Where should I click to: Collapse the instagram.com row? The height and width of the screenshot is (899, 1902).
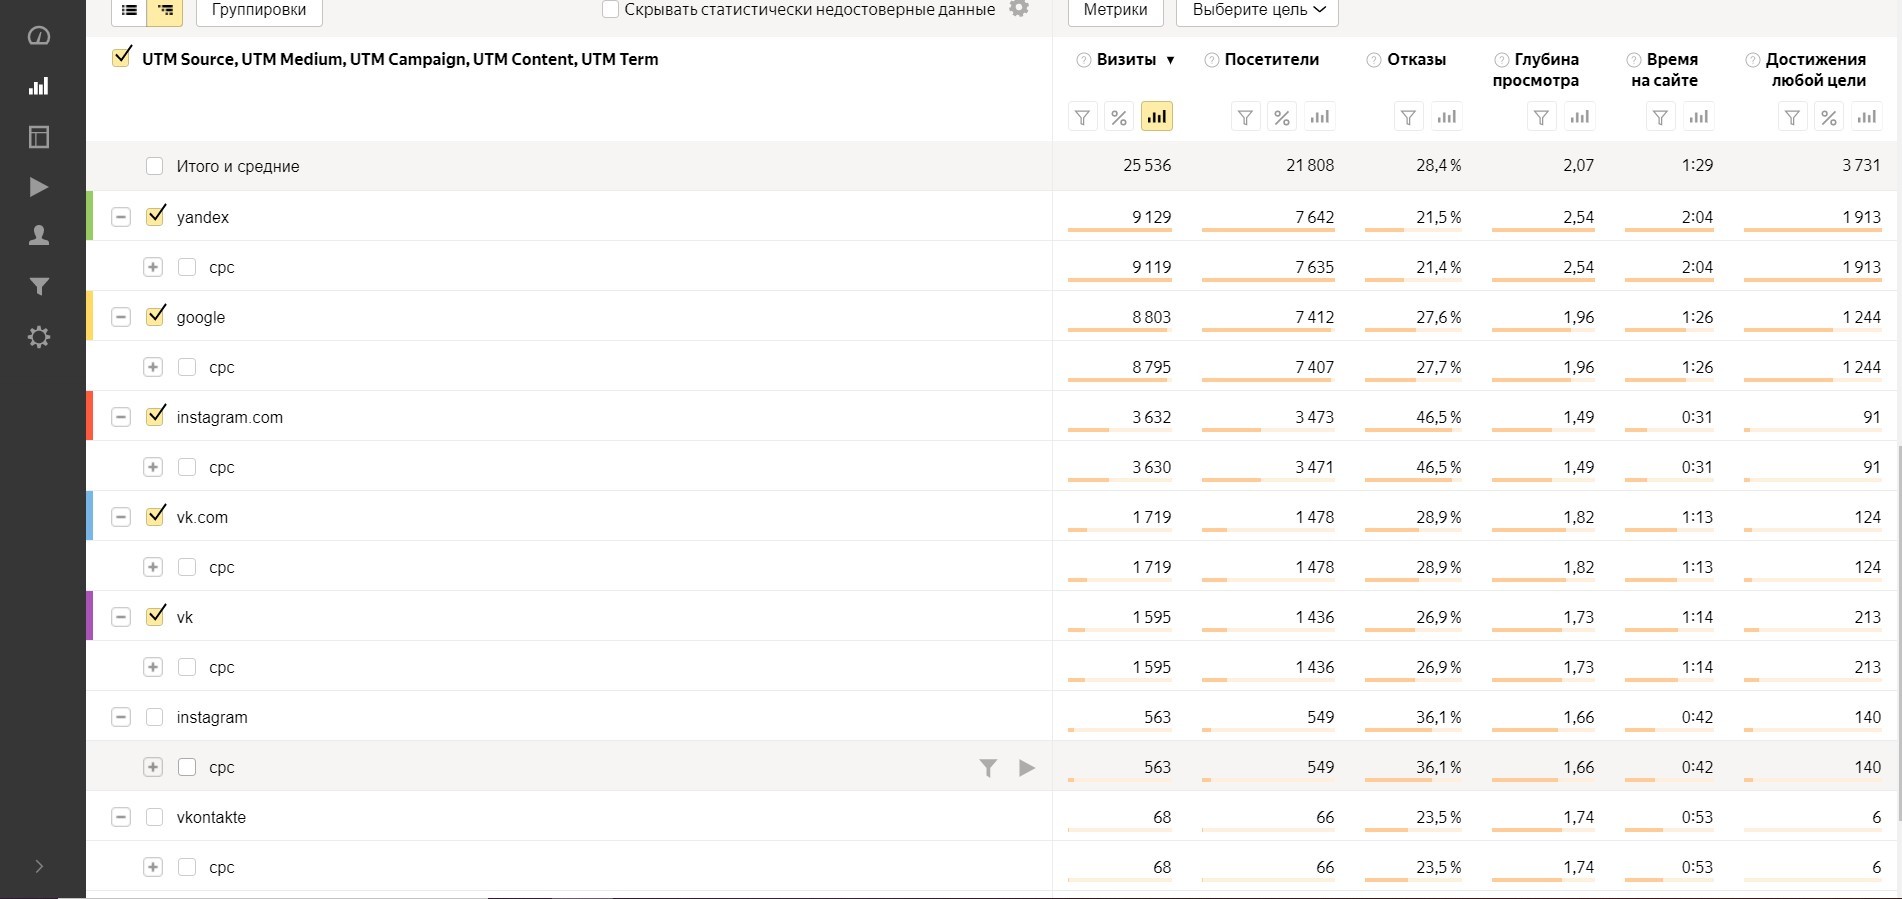[x=121, y=417]
